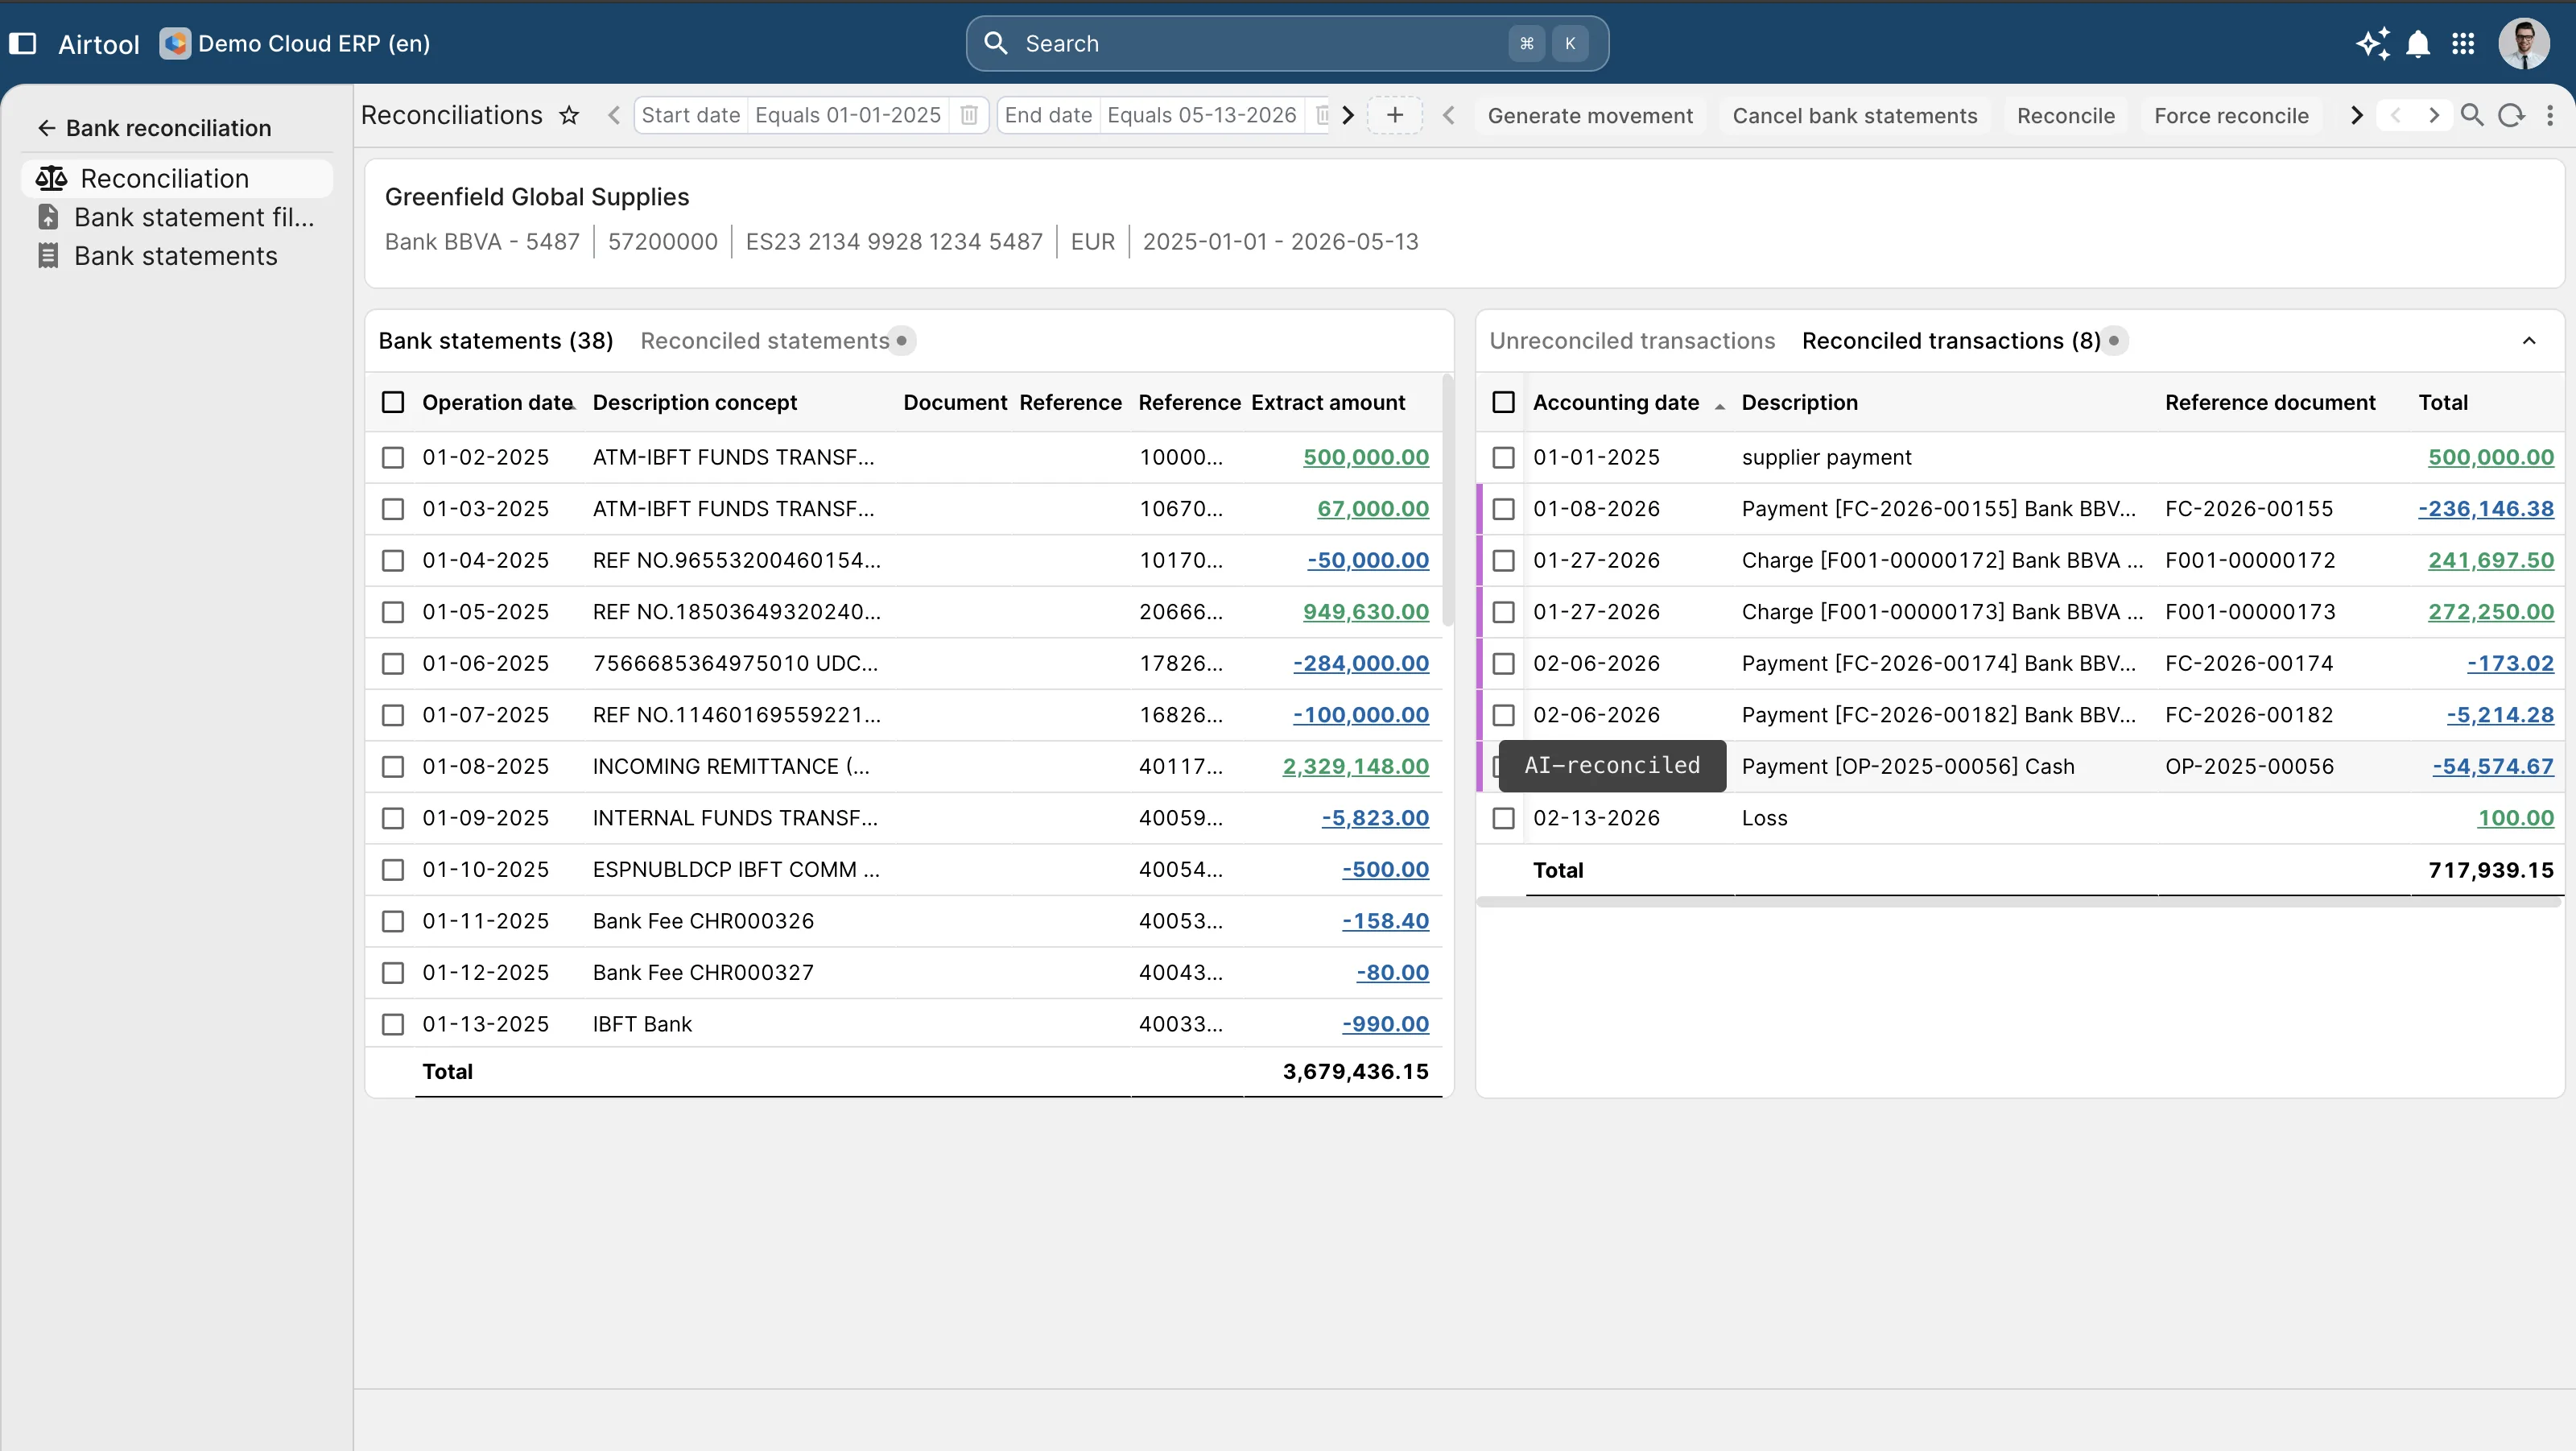Open the 2,329,148.00 amount link
Screen dimensions: 2576x1451
pyautogui.click(x=1356, y=767)
